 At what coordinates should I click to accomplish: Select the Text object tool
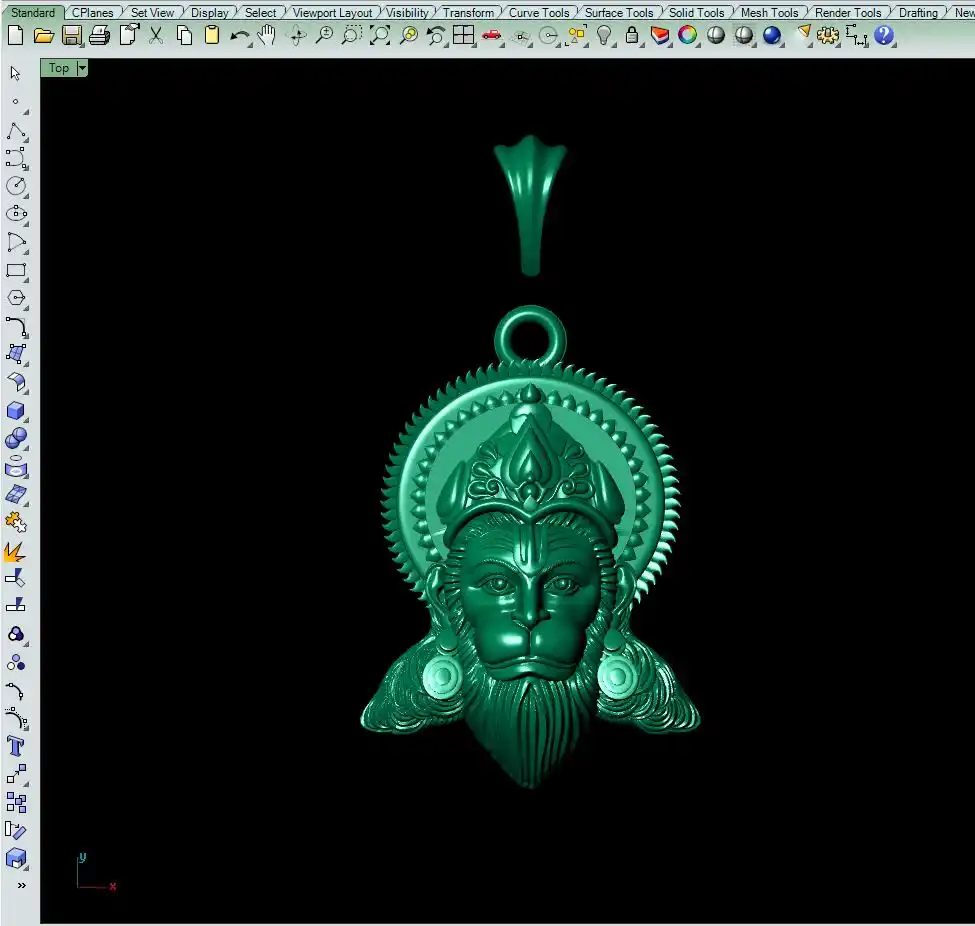[16, 746]
